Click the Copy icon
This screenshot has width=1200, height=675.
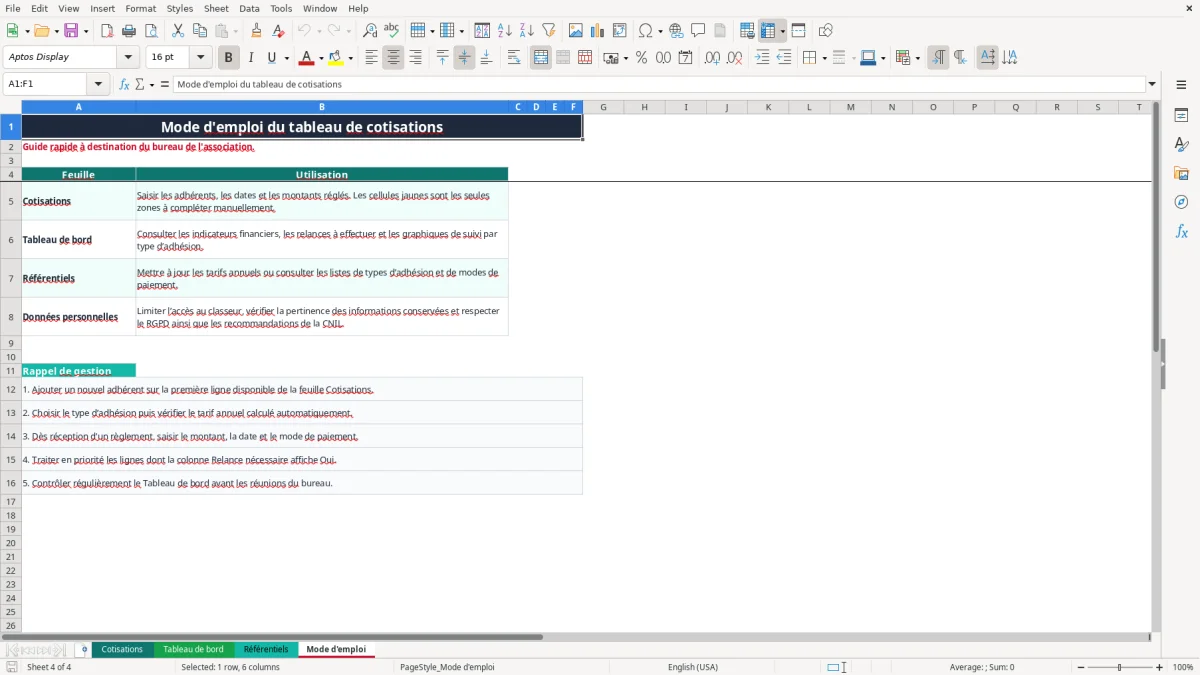pos(200,31)
